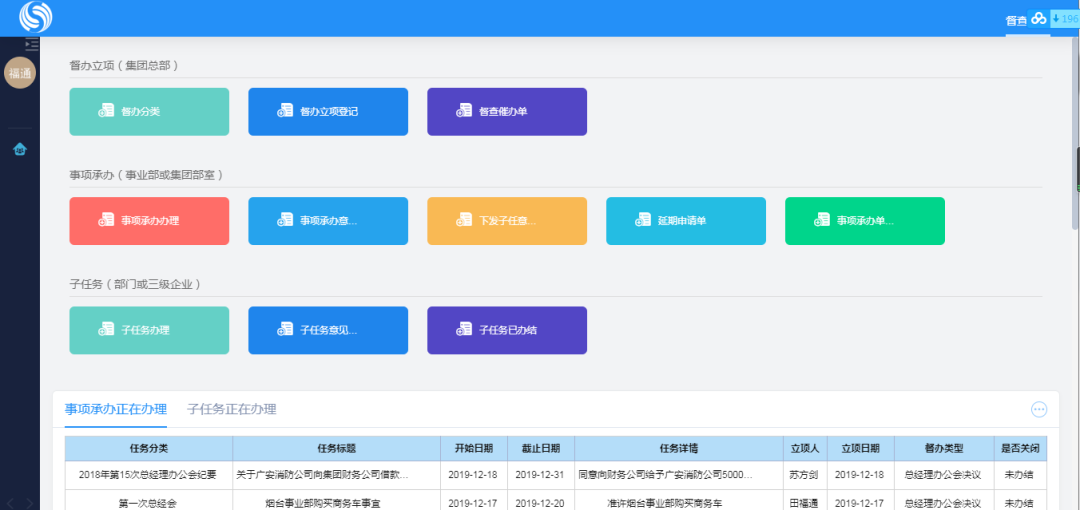Click the 截止日期 column header
Viewport: 1080px width, 510px height.
tap(541, 448)
